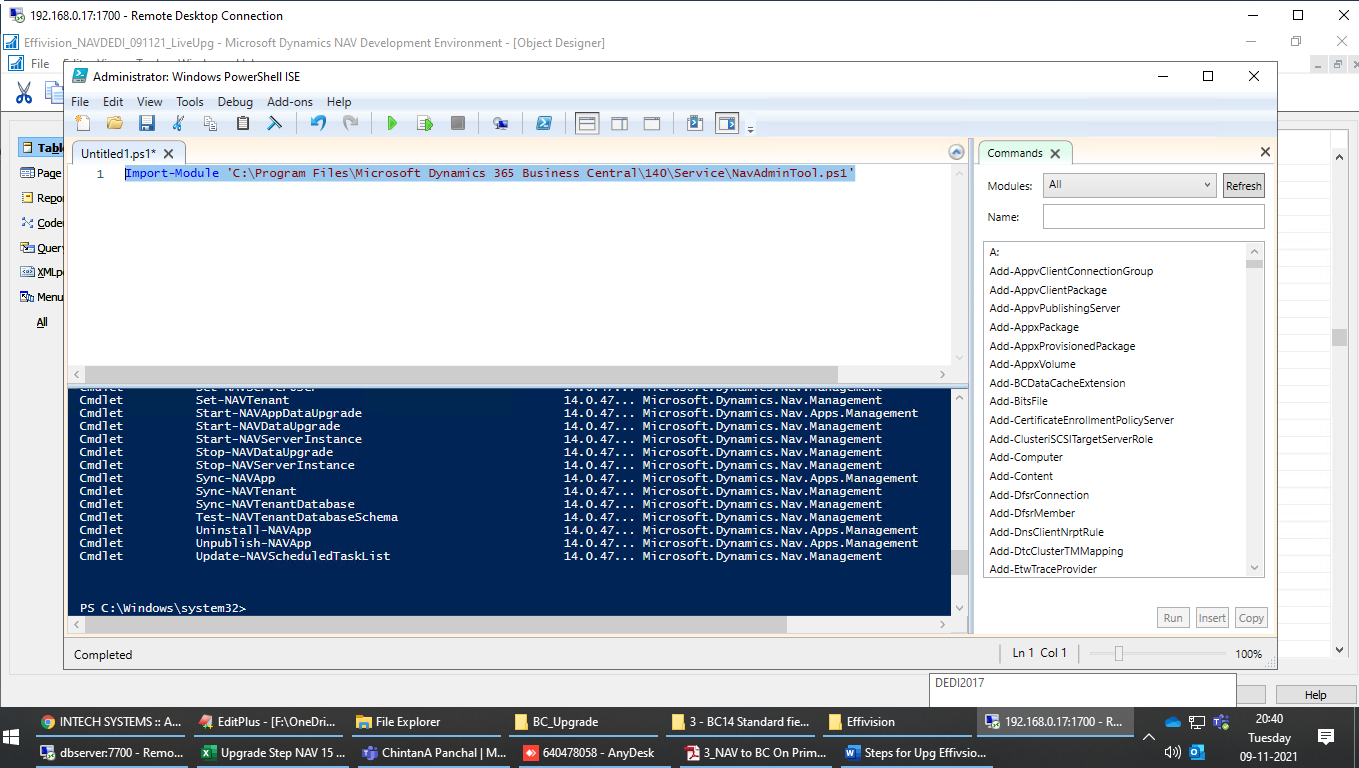
Task: Open the Debug menu
Action: [236, 102]
